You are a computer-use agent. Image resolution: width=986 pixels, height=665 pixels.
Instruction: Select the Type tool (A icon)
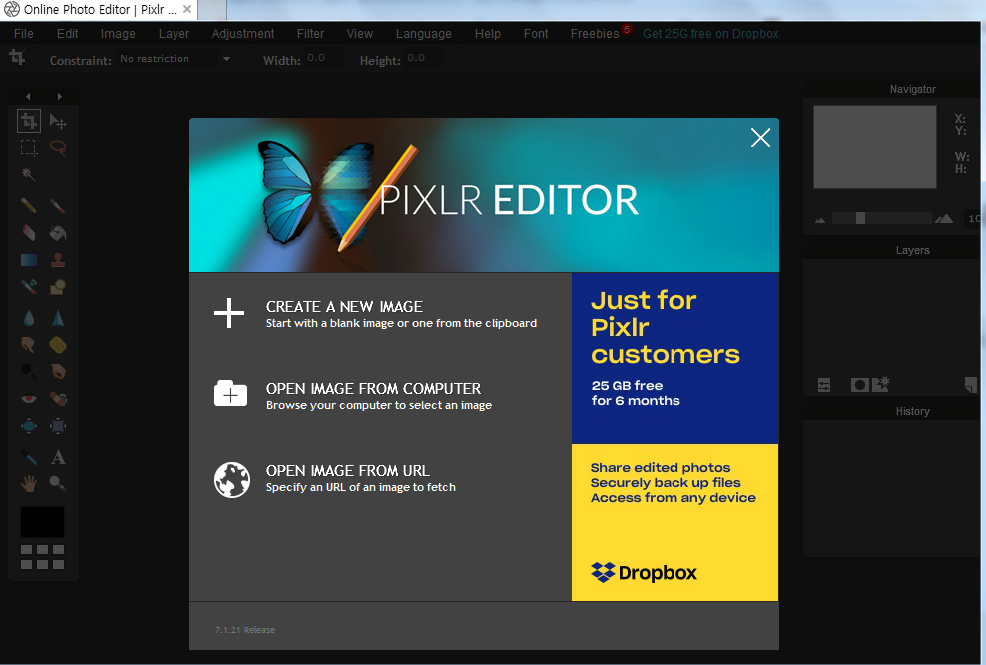[x=58, y=457]
